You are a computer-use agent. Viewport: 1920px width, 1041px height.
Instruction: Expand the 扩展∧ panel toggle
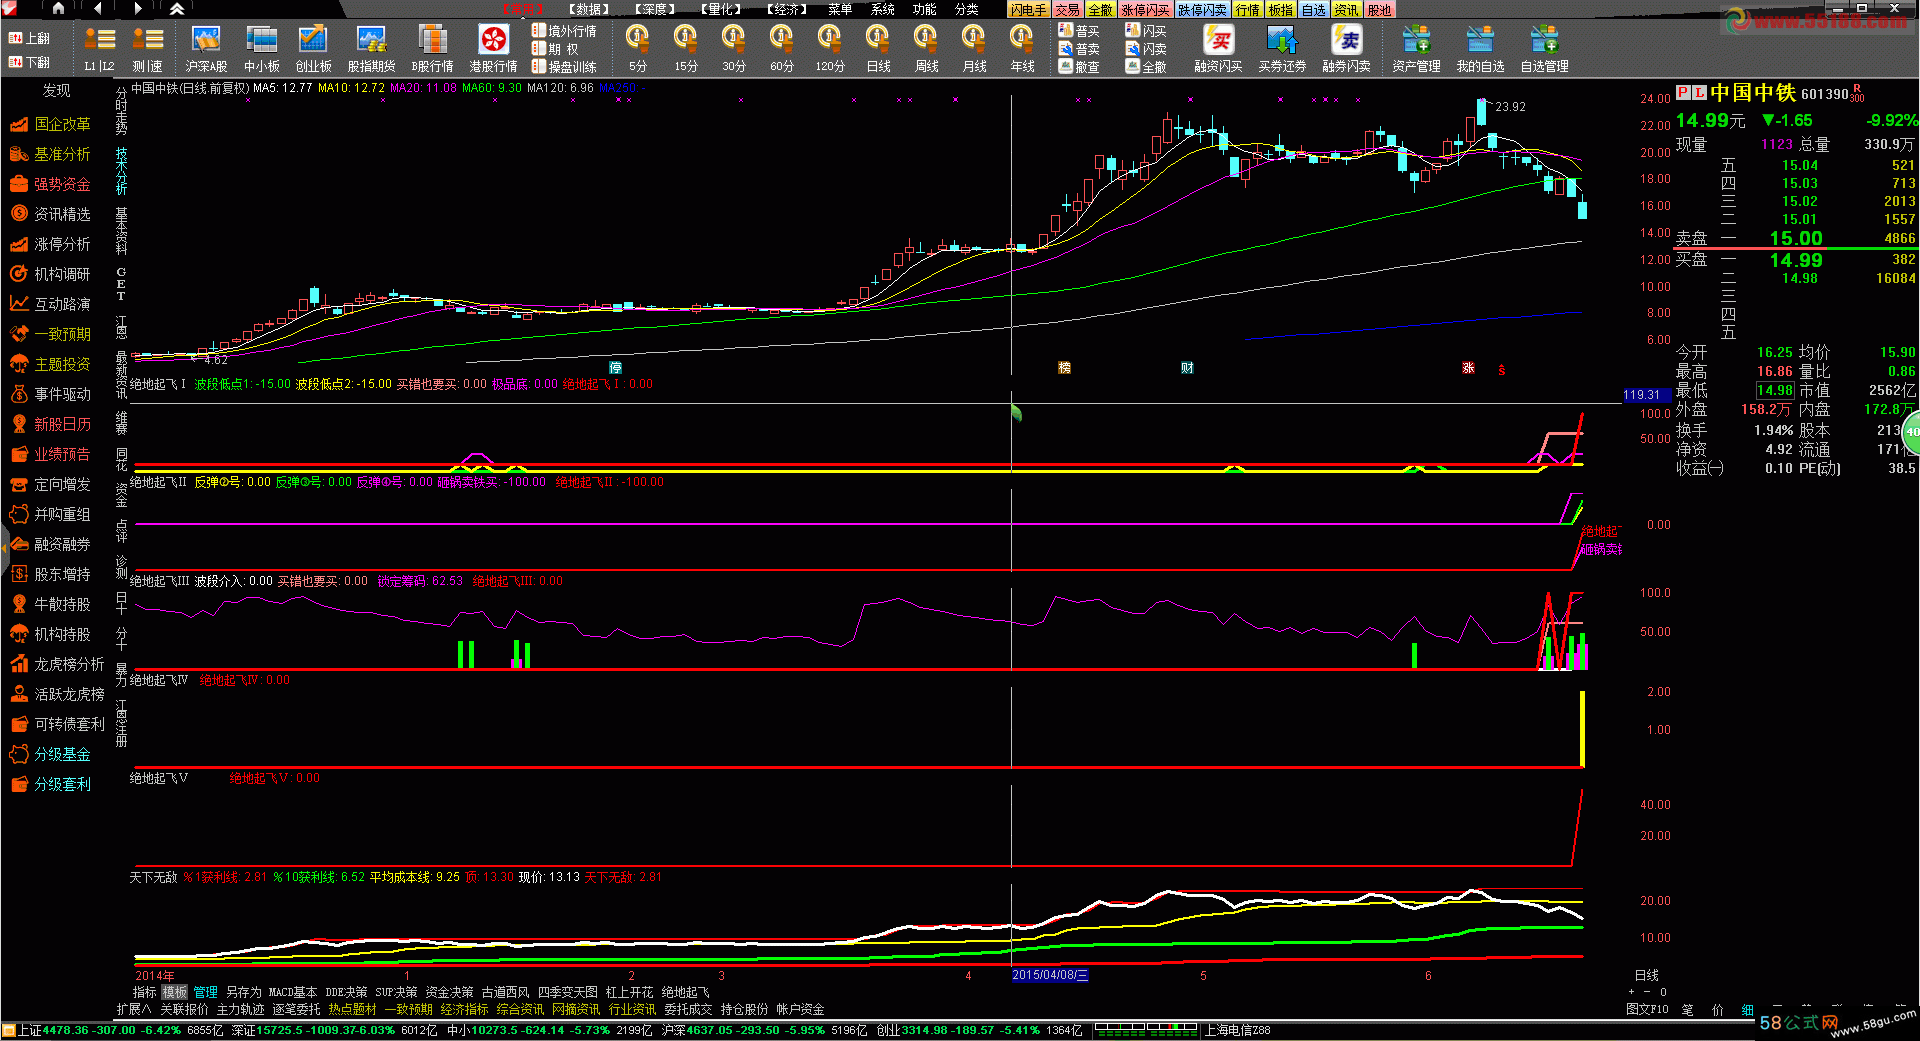pyautogui.click(x=133, y=1010)
